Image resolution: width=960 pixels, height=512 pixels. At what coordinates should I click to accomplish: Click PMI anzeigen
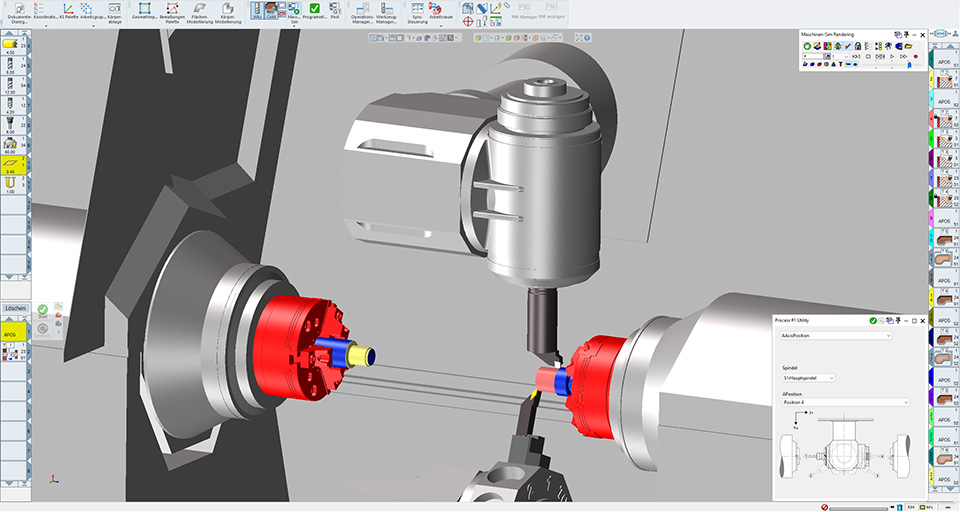tap(551, 11)
